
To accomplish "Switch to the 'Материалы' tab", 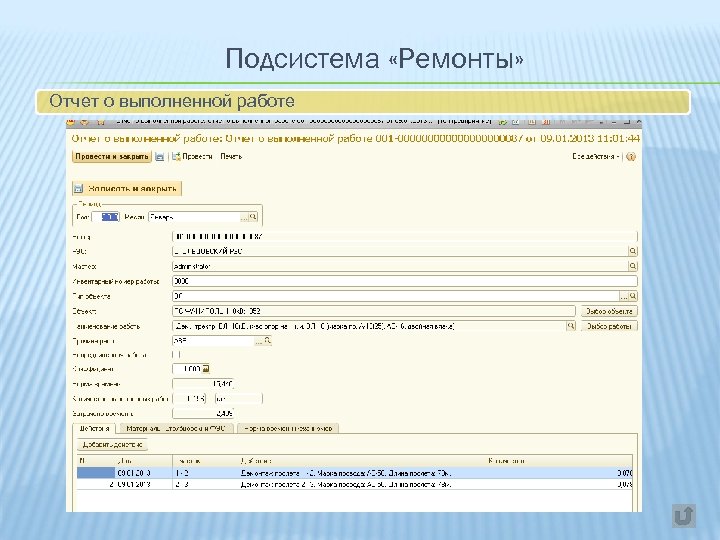I will [176, 428].
